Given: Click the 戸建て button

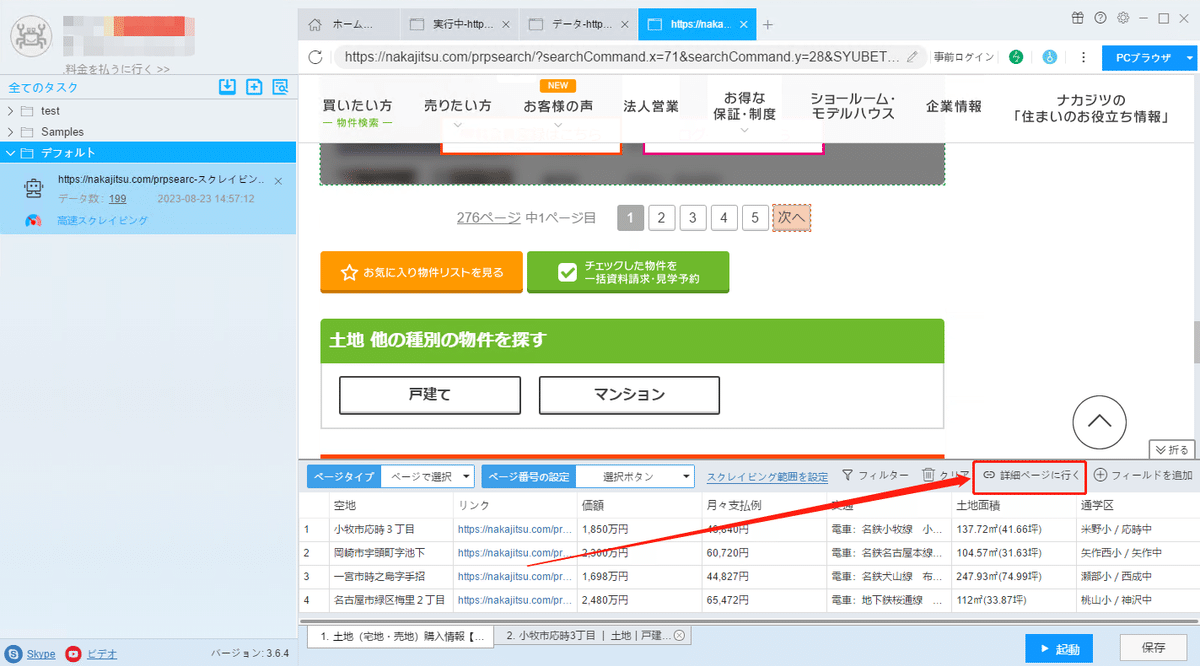Looking at the screenshot, I should pyautogui.click(x=430, y=395).
